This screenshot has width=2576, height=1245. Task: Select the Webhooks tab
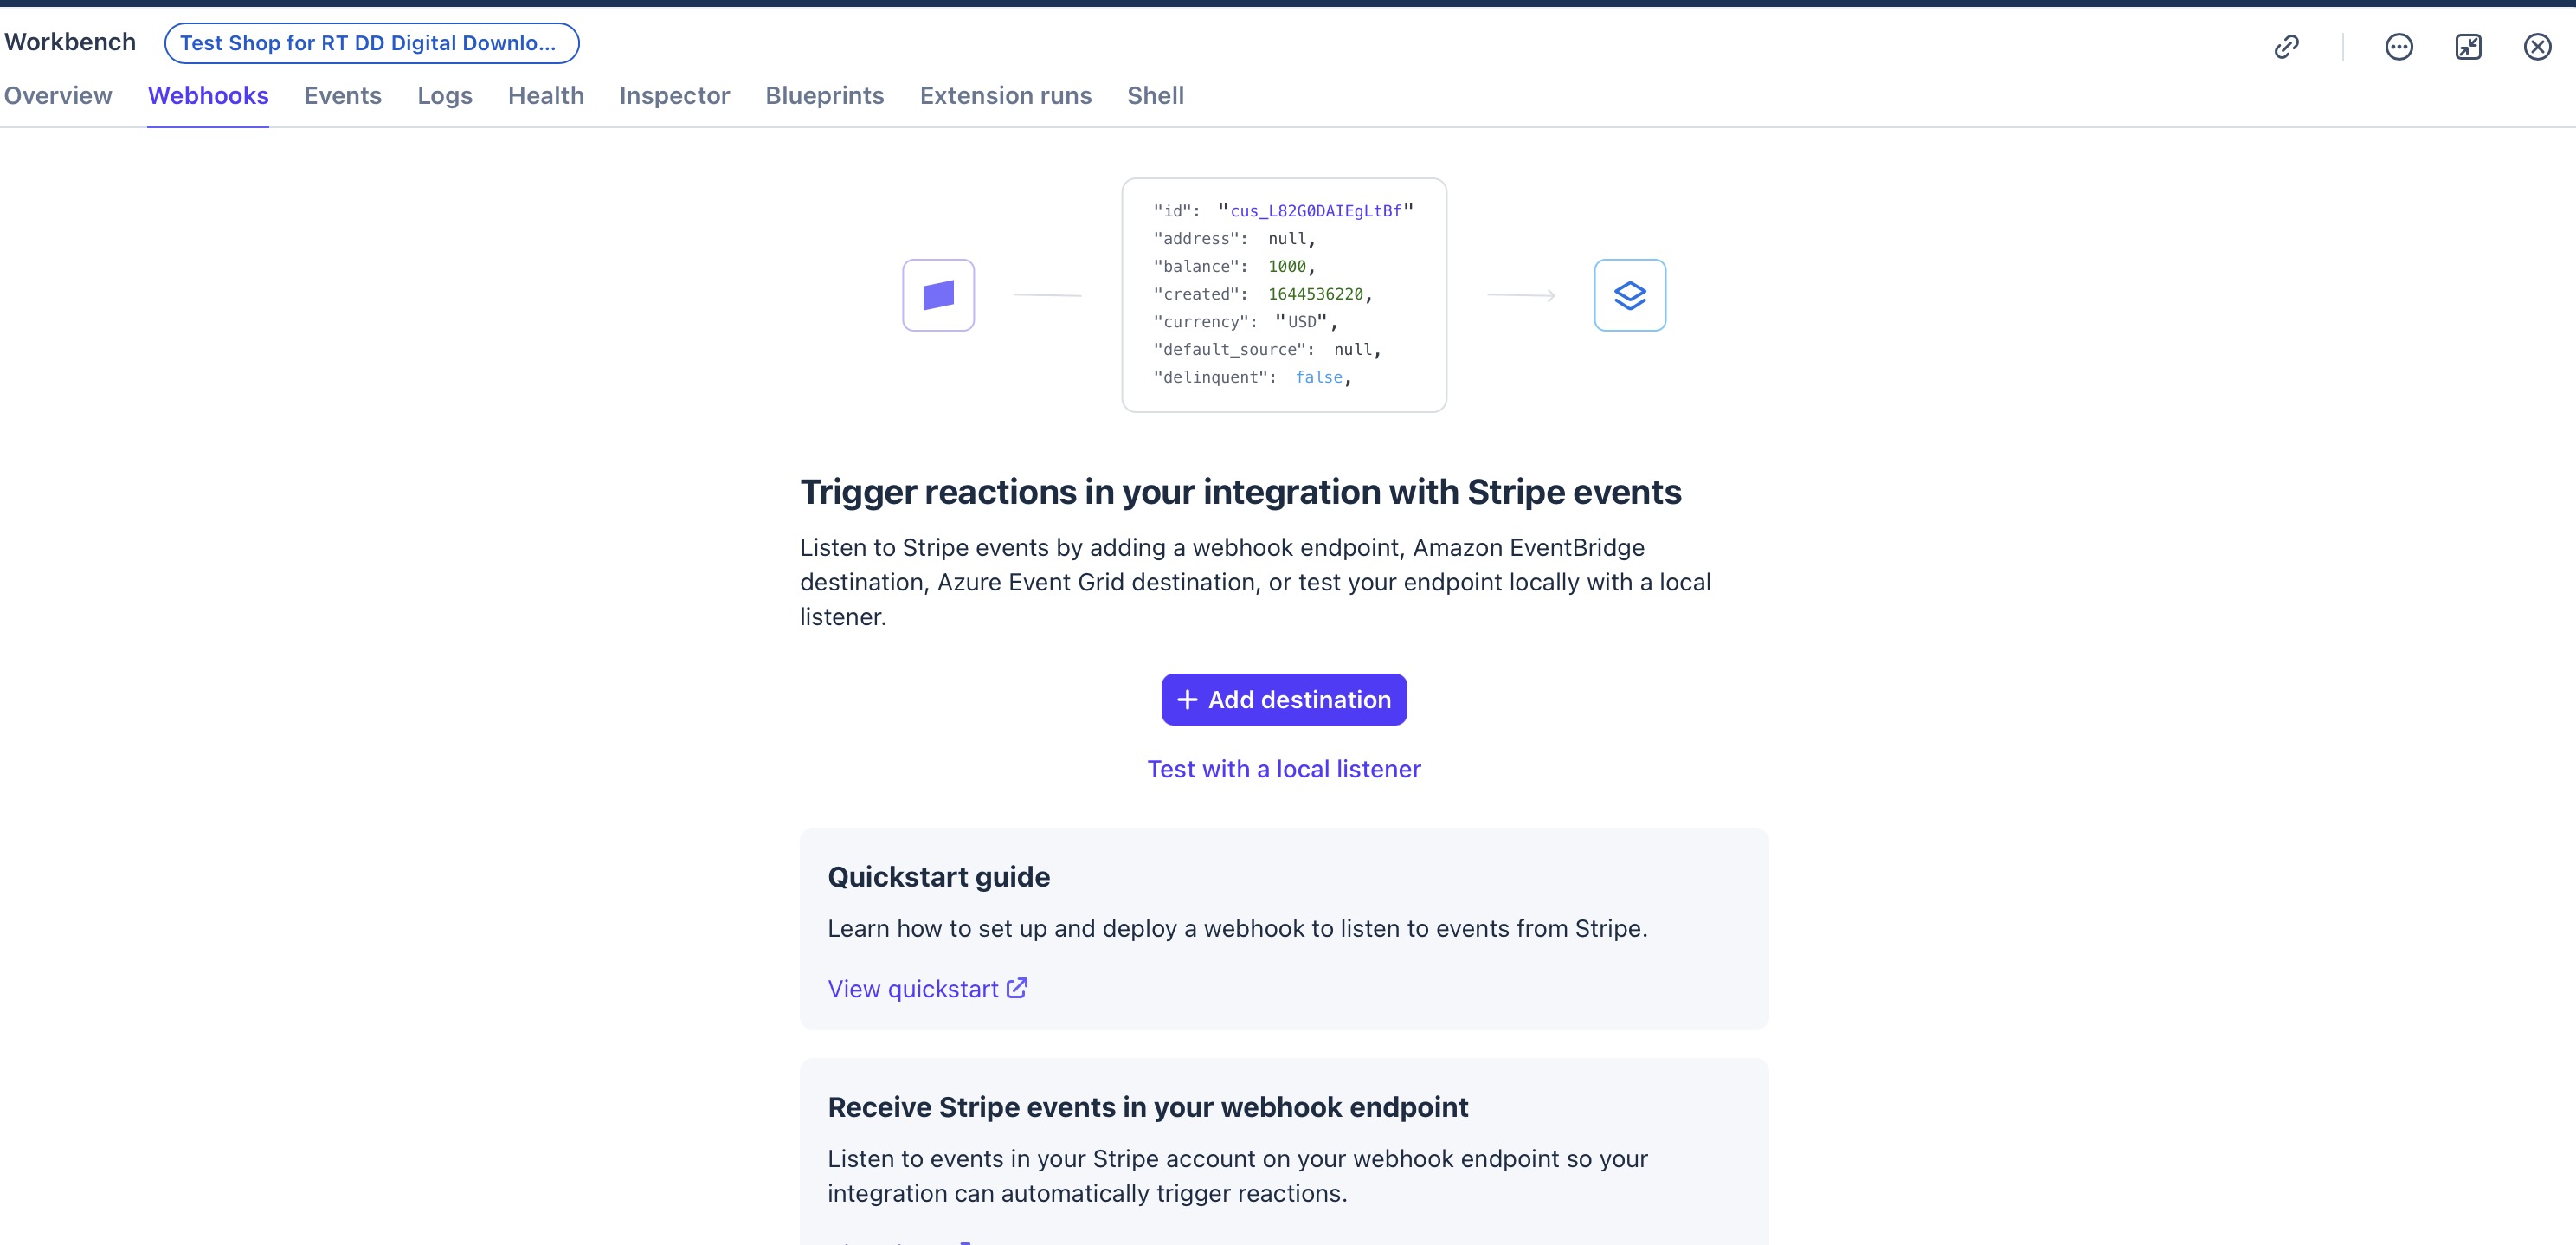208,95
